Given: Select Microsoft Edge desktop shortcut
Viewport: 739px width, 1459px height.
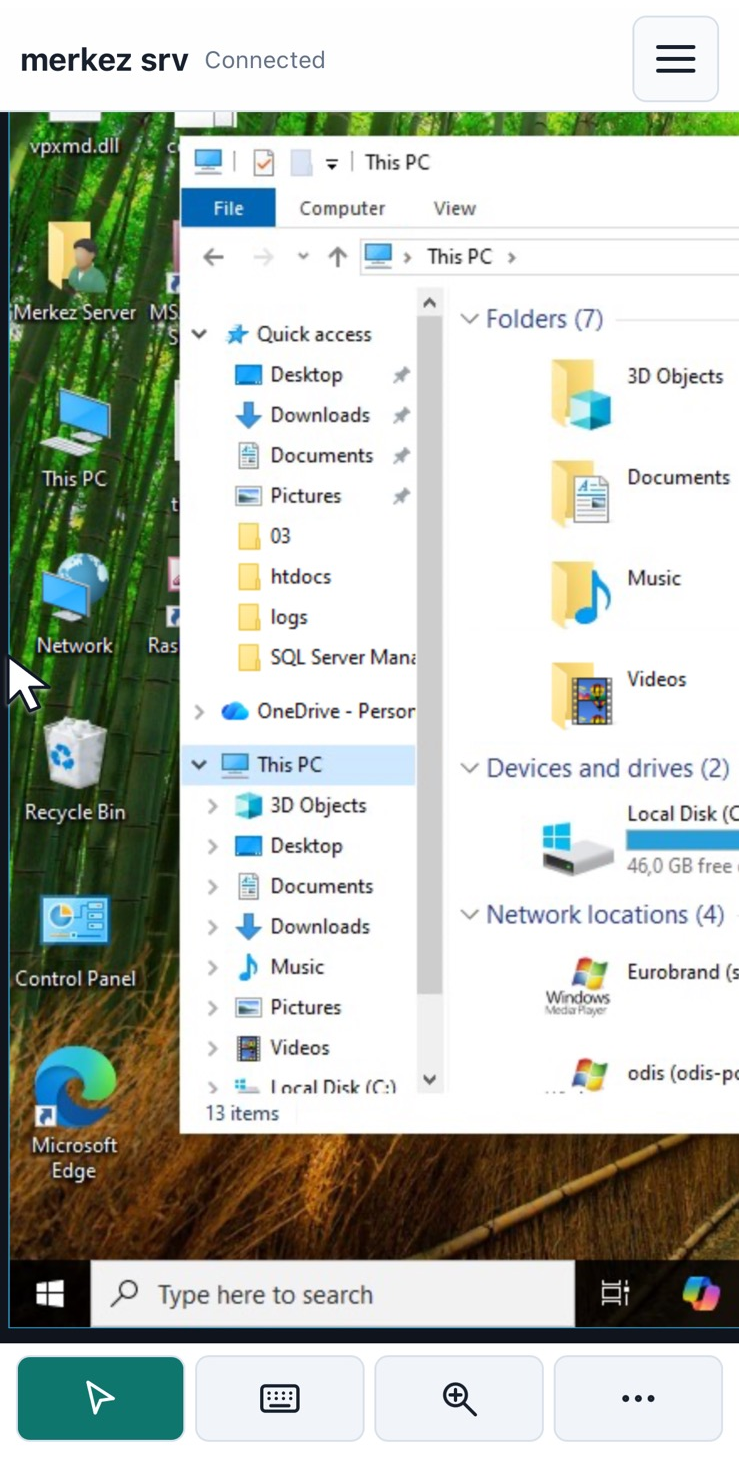Looking at the screenshot, I should 75,1114.
